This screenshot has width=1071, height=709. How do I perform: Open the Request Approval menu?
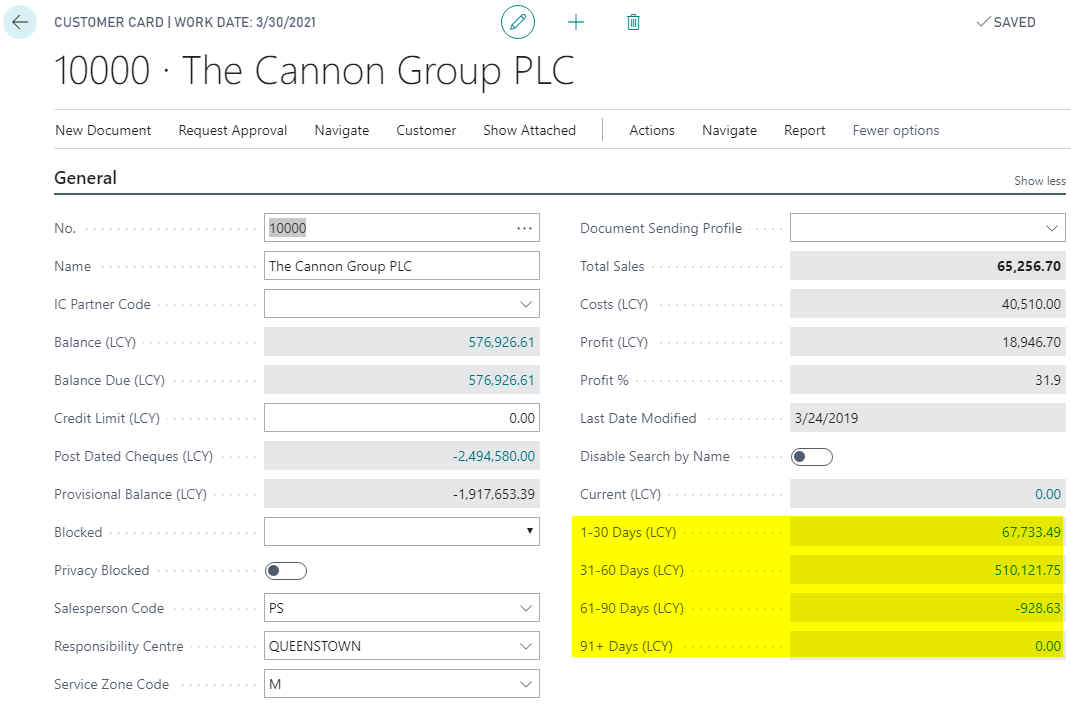[x=232, y=130]
